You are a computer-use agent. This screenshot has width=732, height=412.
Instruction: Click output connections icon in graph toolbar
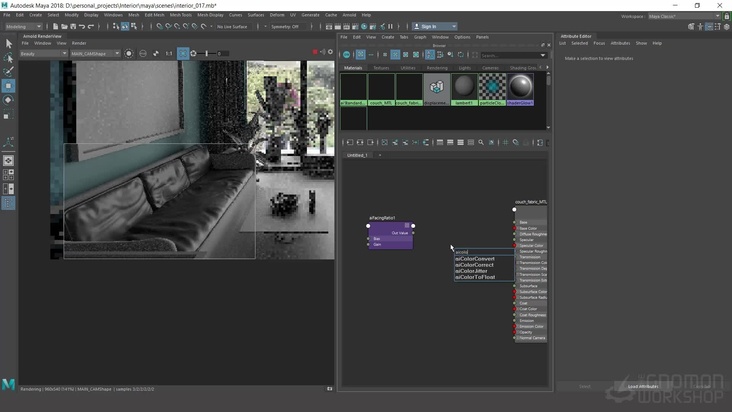[371, 142]
